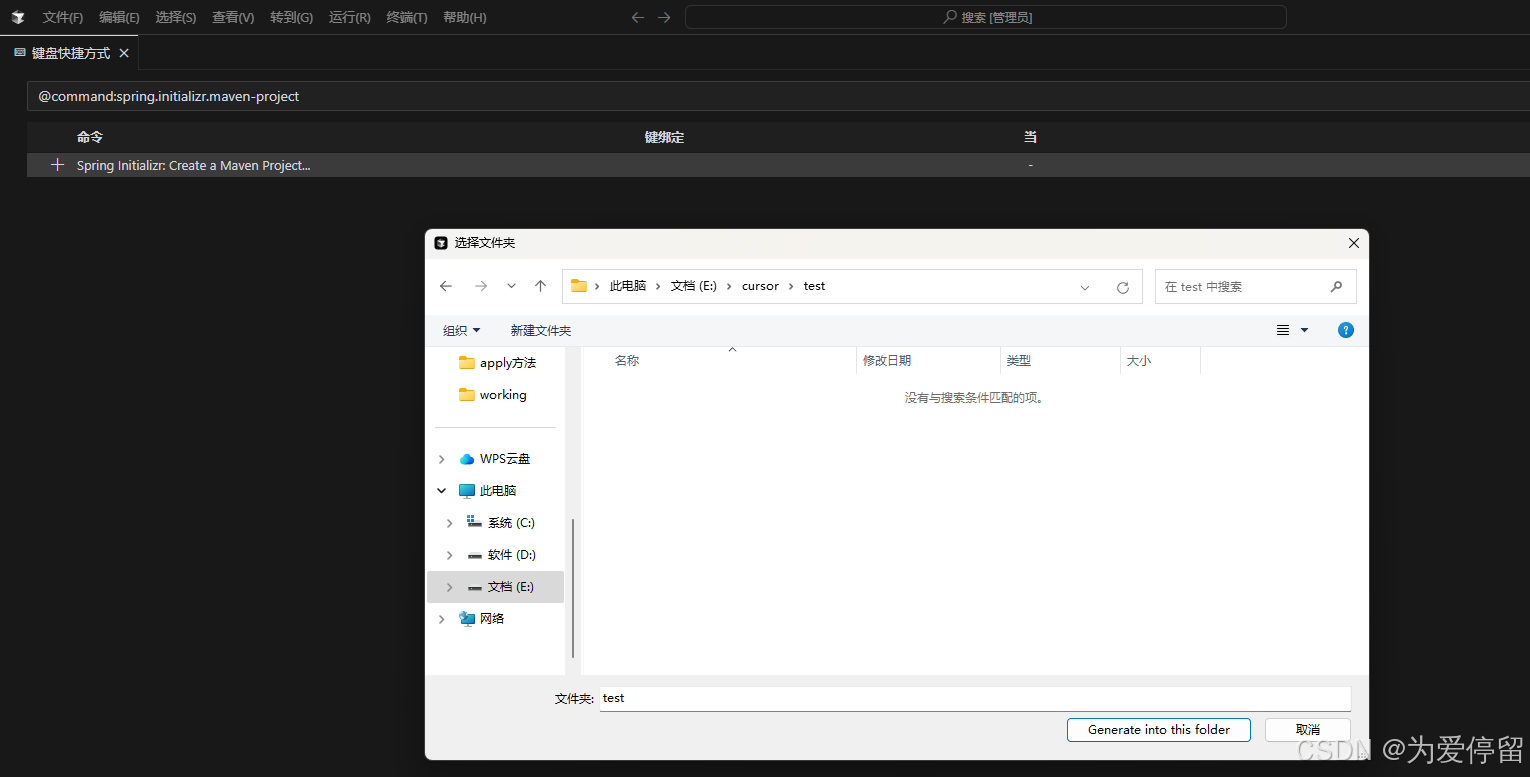Viewport: 1530px width, 777px height.
Task: Navigate to 文档 (E:) in breadcrumb
Action: coord(694,286)
